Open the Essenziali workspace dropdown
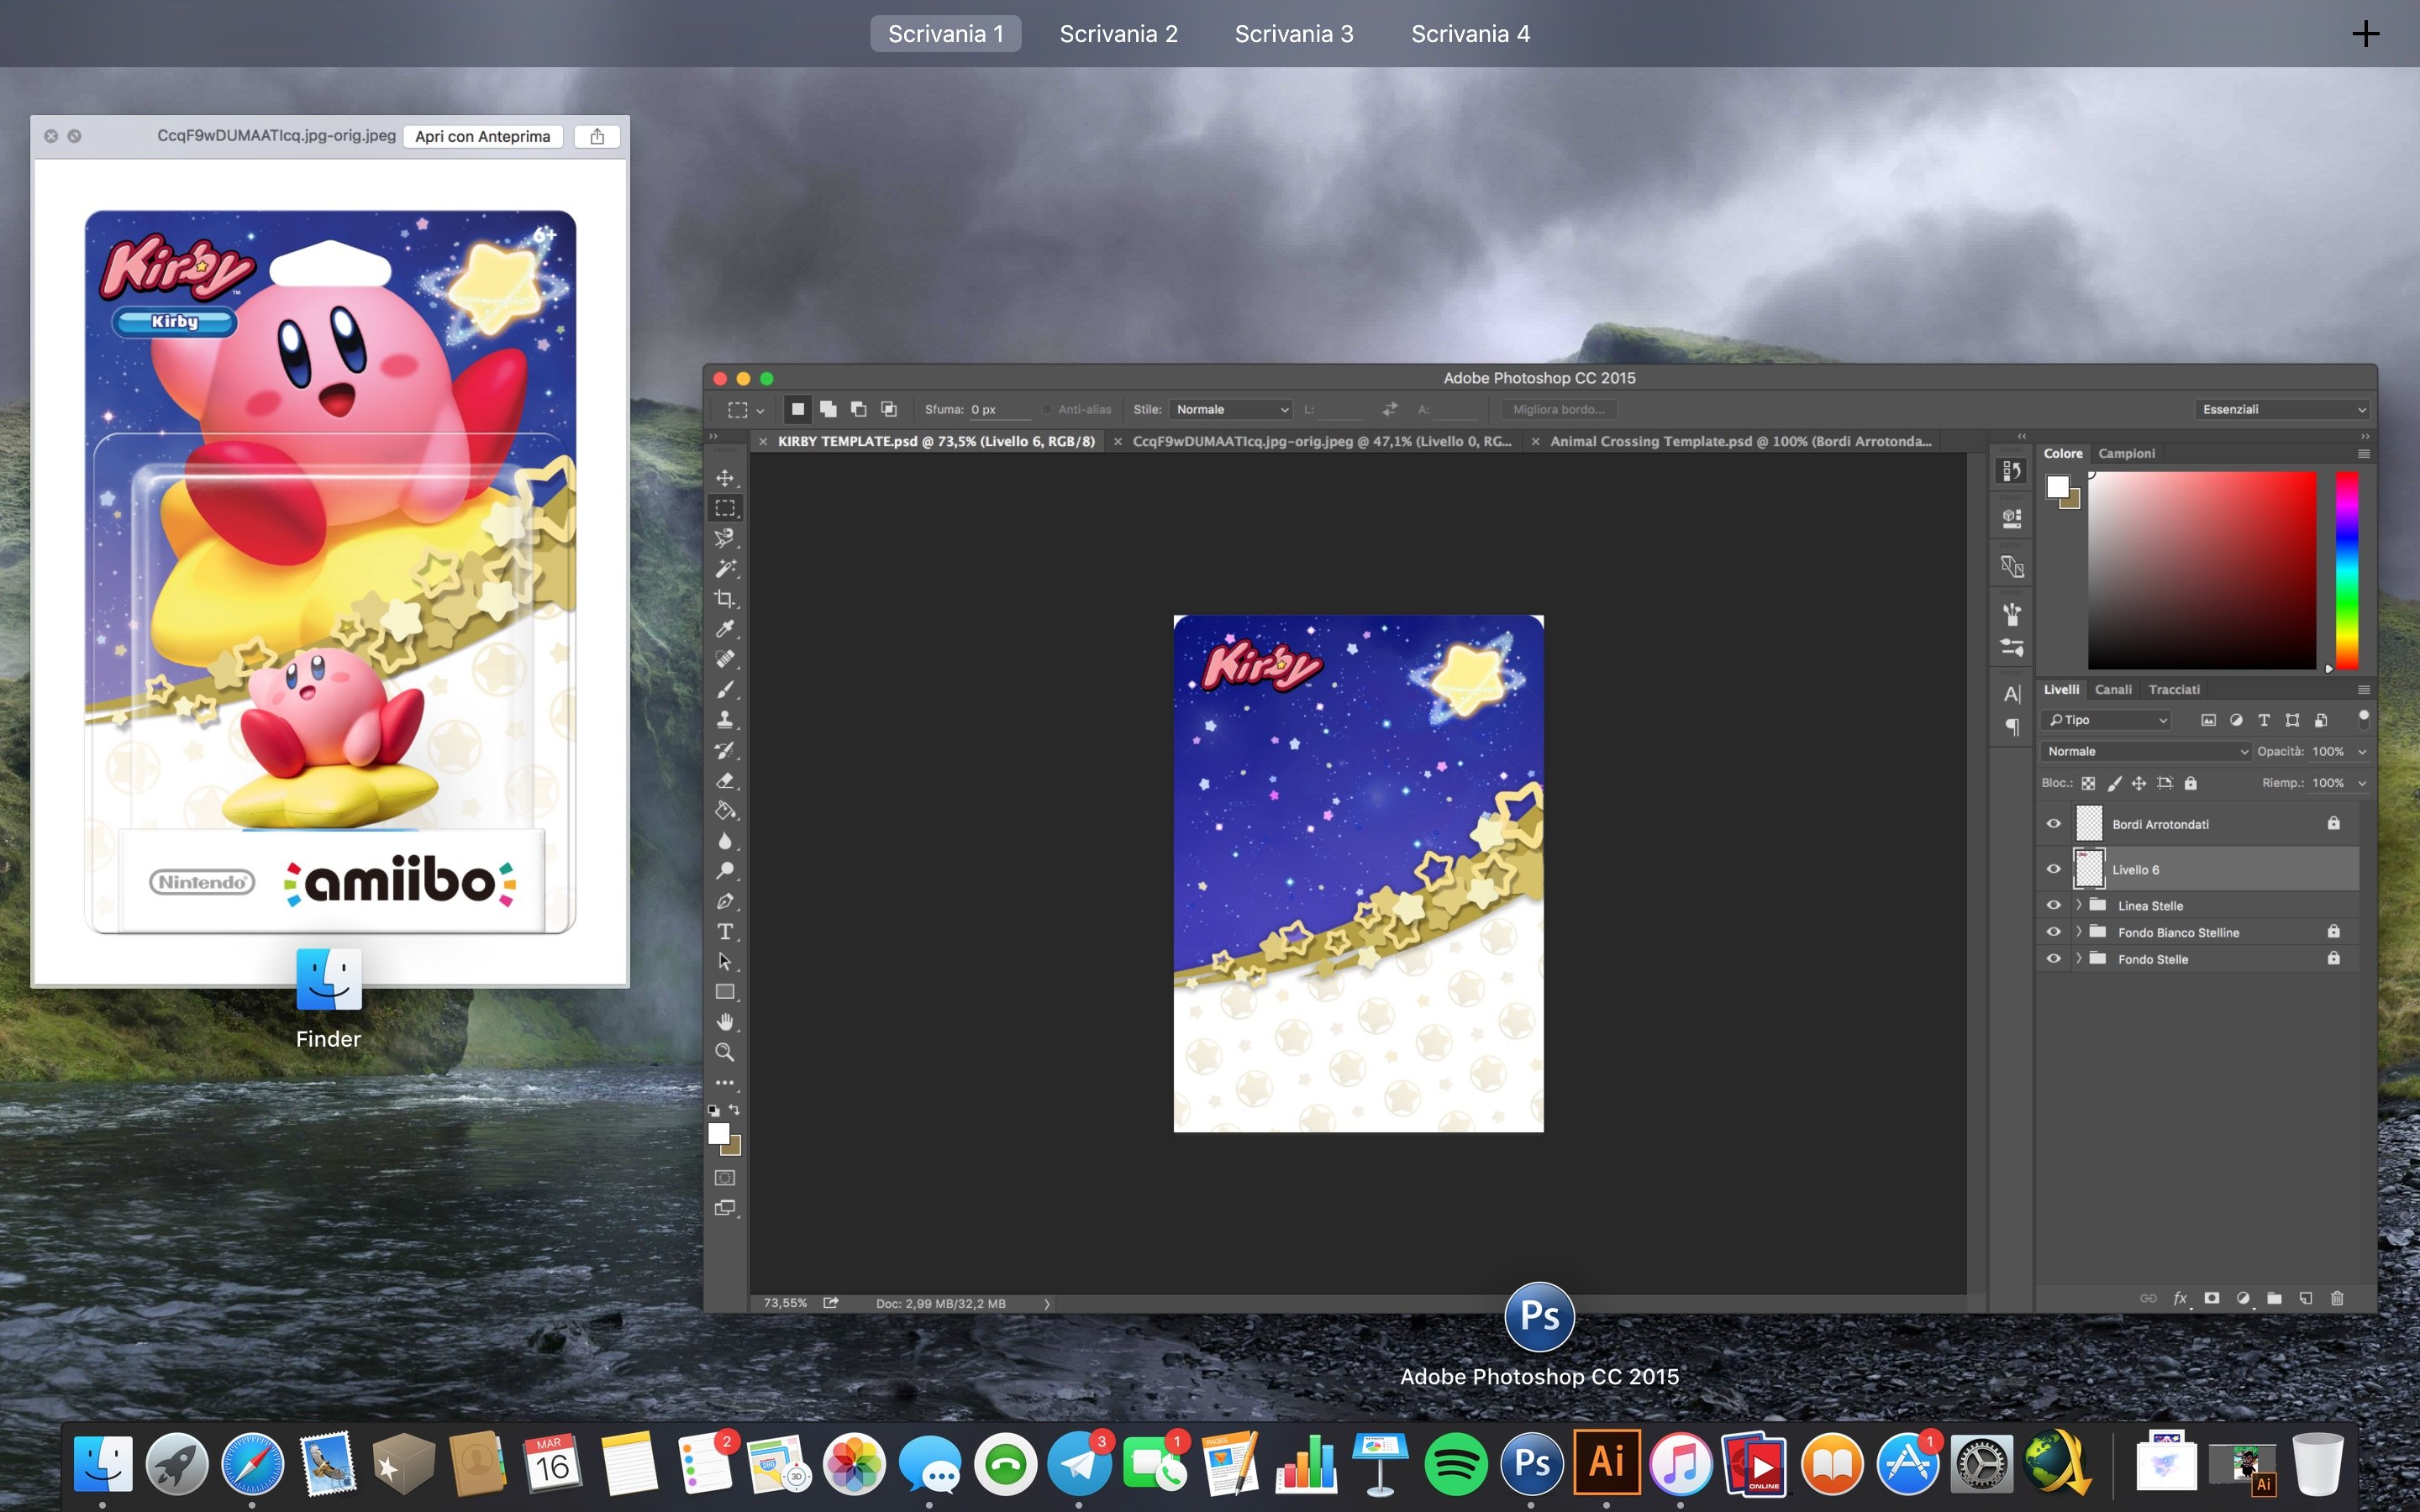This screenshot has width=2420, height=1512. 2282,409
